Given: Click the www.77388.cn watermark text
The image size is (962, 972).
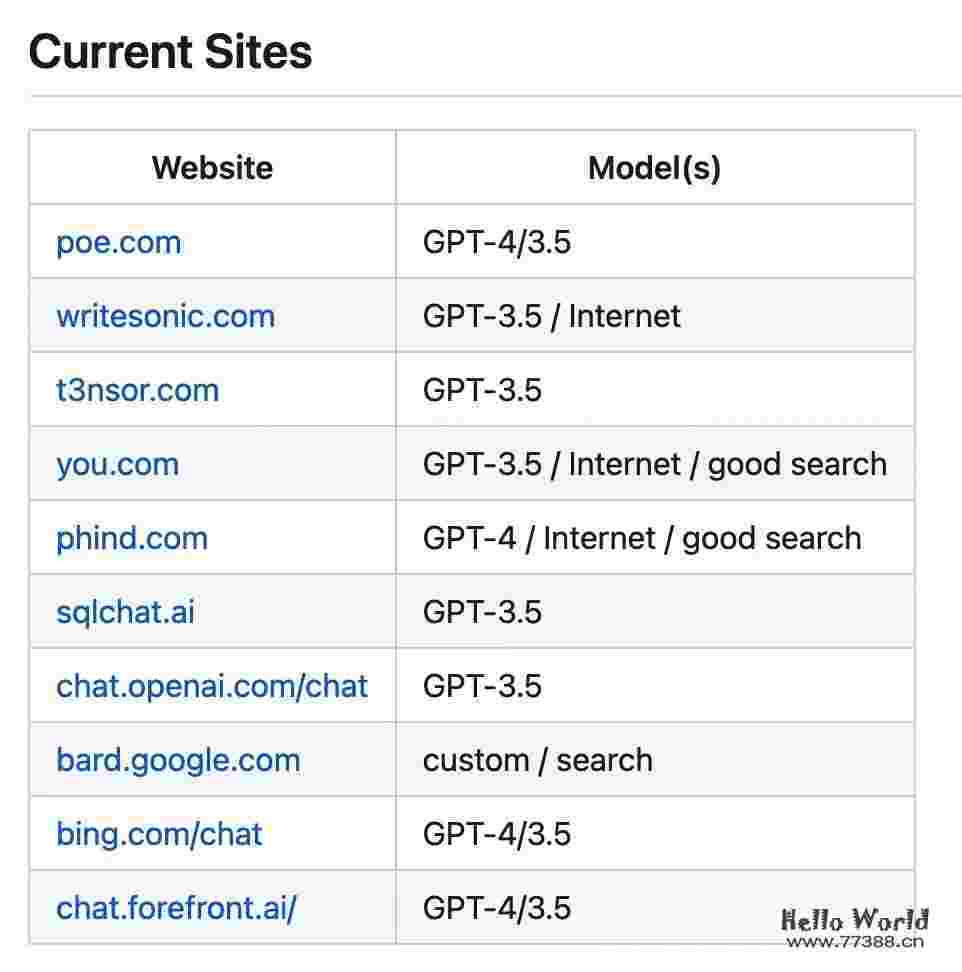Looking at the screenshot, I should point(854,941).
